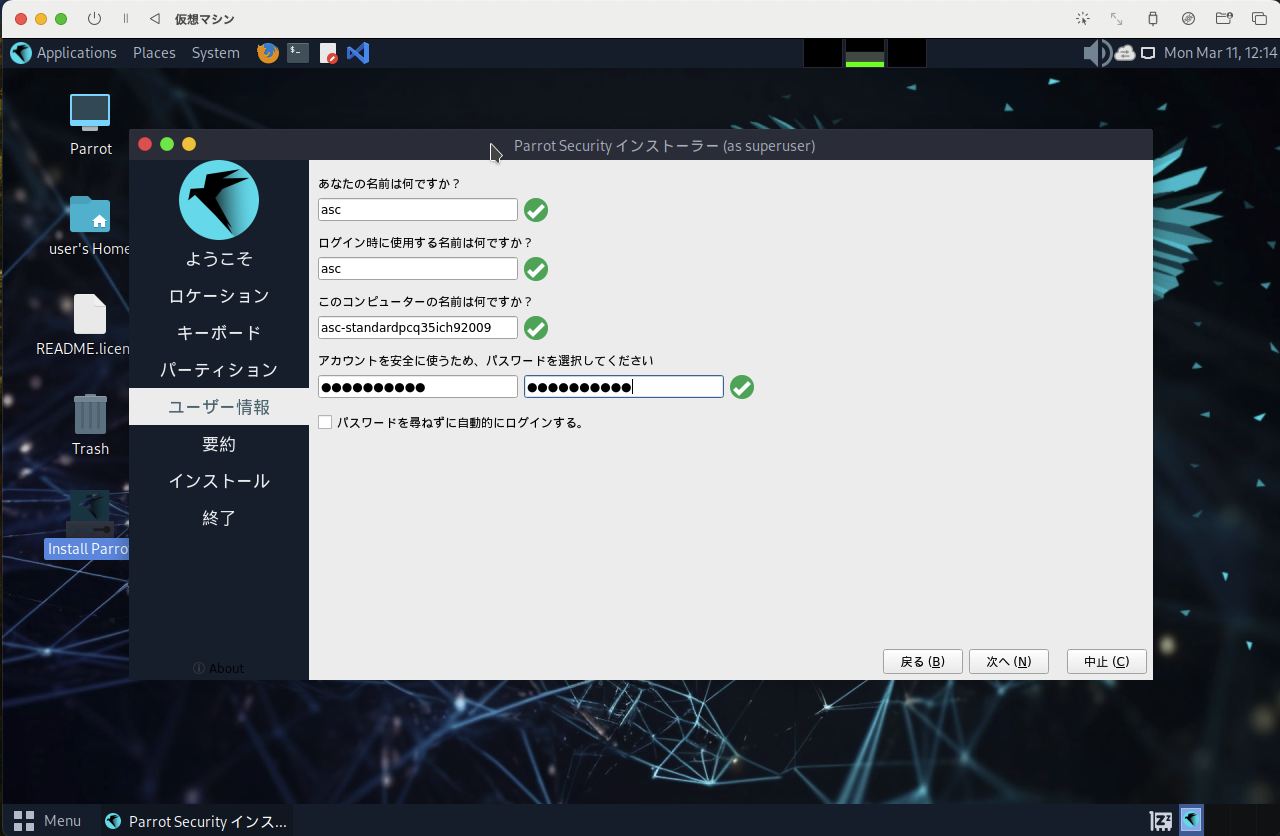Click the green checkmark beside computer name
This screenshot has width=1280, height=836.
(x=536, y=328)
